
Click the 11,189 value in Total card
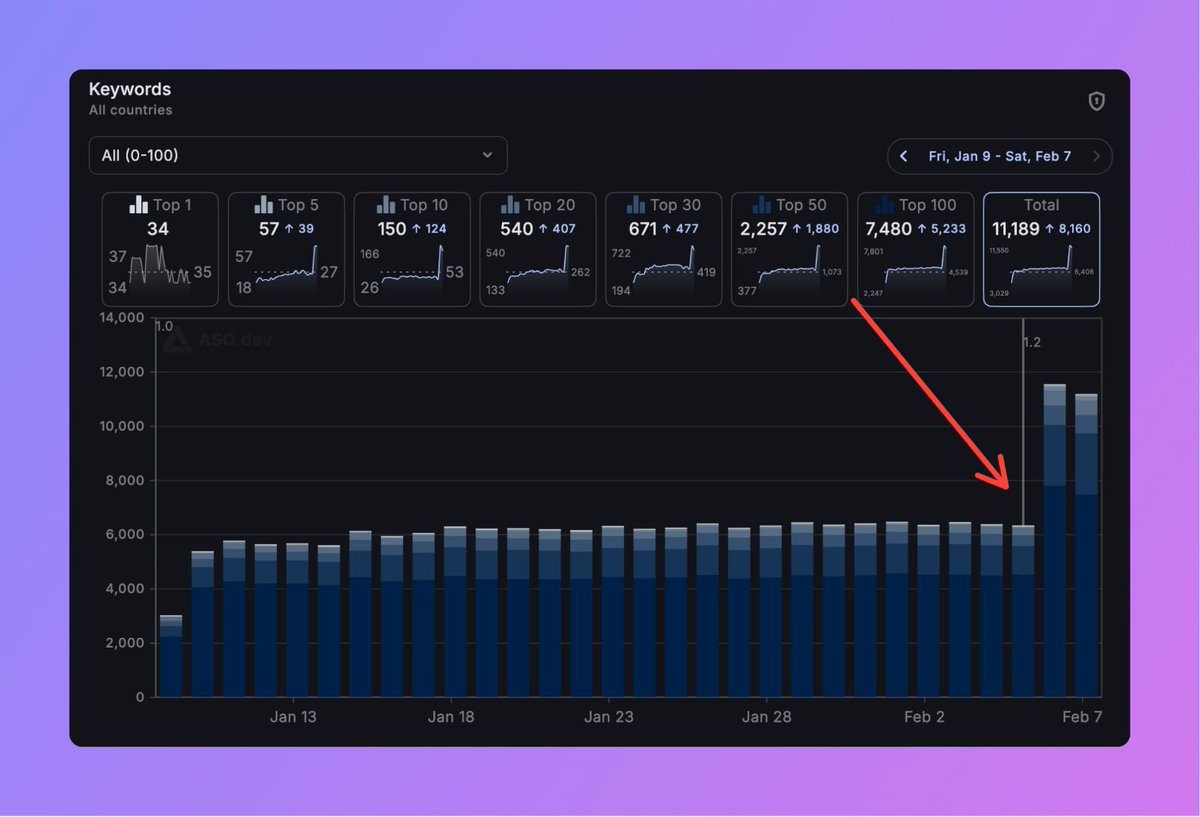point(1017,229)
